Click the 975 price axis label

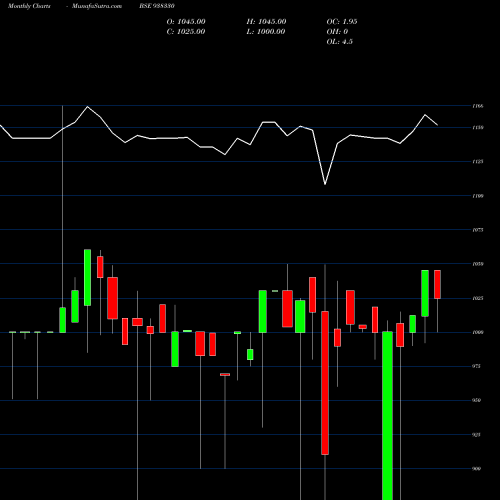click(477, 366)
